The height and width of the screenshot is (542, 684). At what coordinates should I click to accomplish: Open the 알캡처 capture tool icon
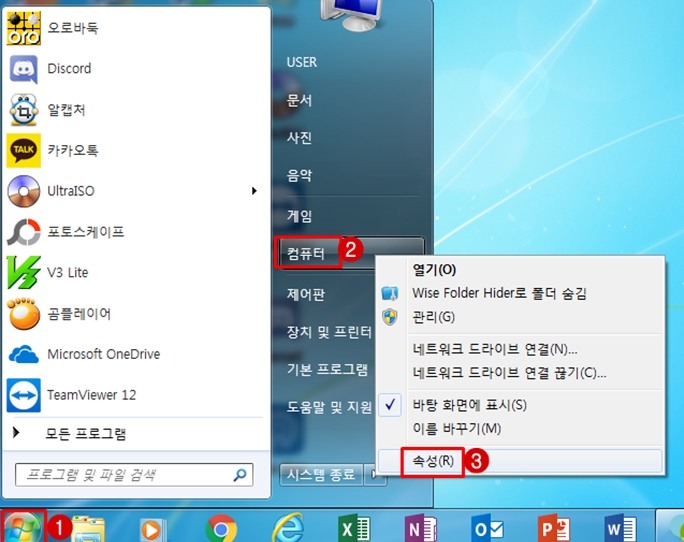[24, 110]
